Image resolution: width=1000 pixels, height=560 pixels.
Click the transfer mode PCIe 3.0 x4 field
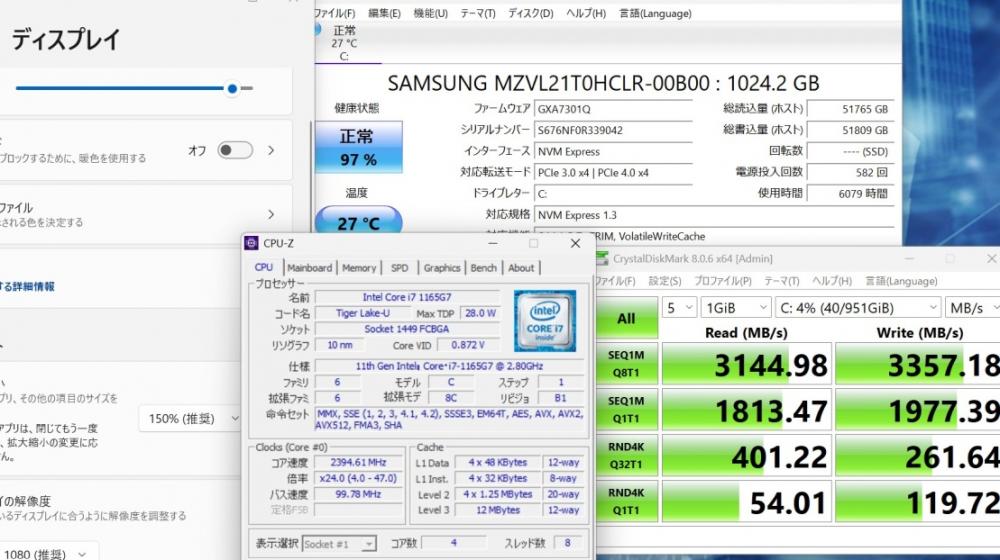coord(613,173)
